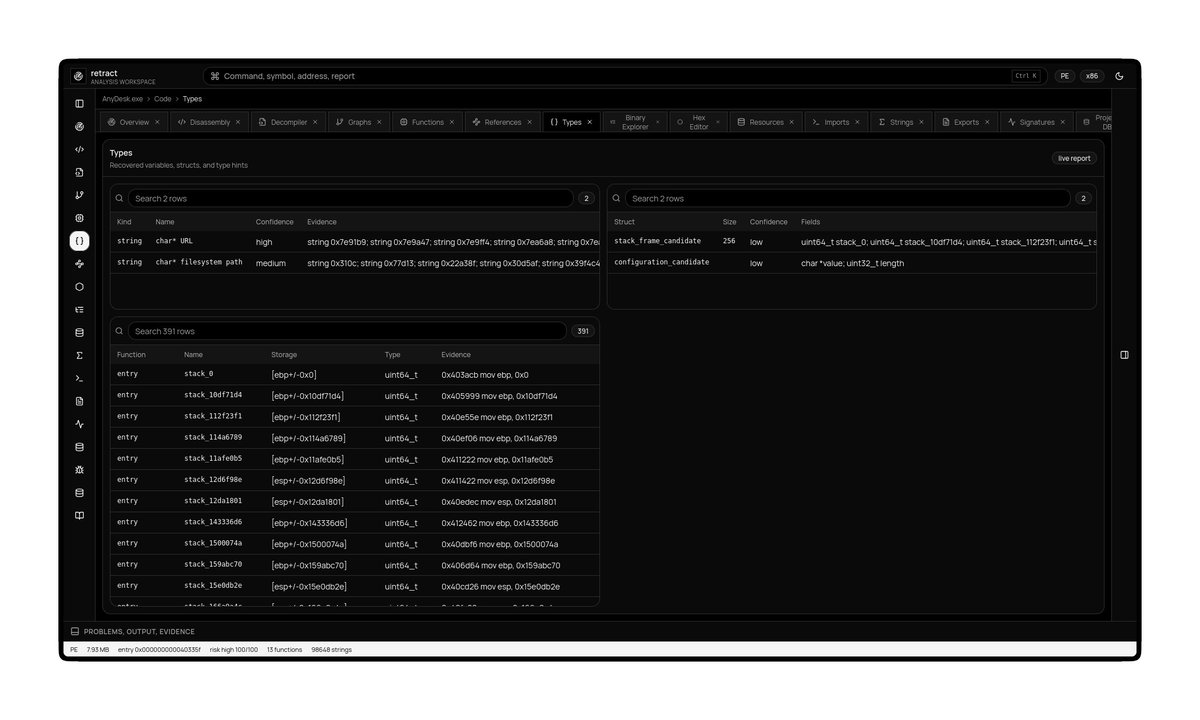Click the tree-list icon in the sidebar
The height and width of the screenshot is (720, 1200).
pyautogui.click(x=79, y=310)
